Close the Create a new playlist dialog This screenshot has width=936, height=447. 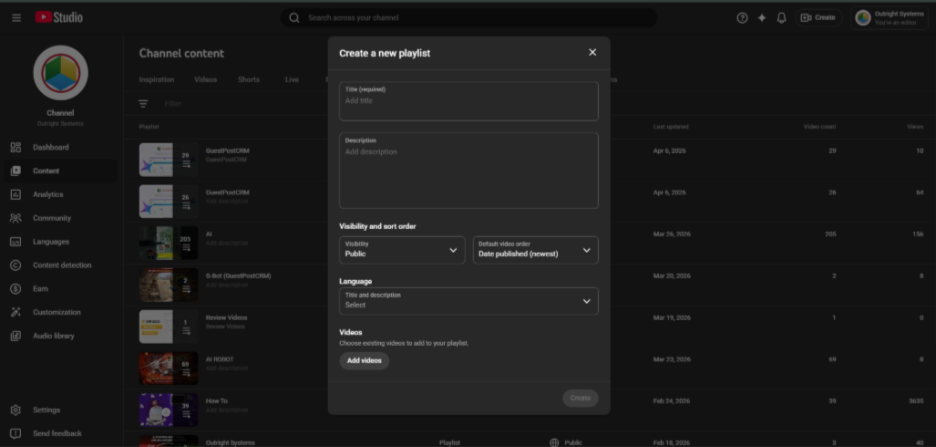coord(592,53)
